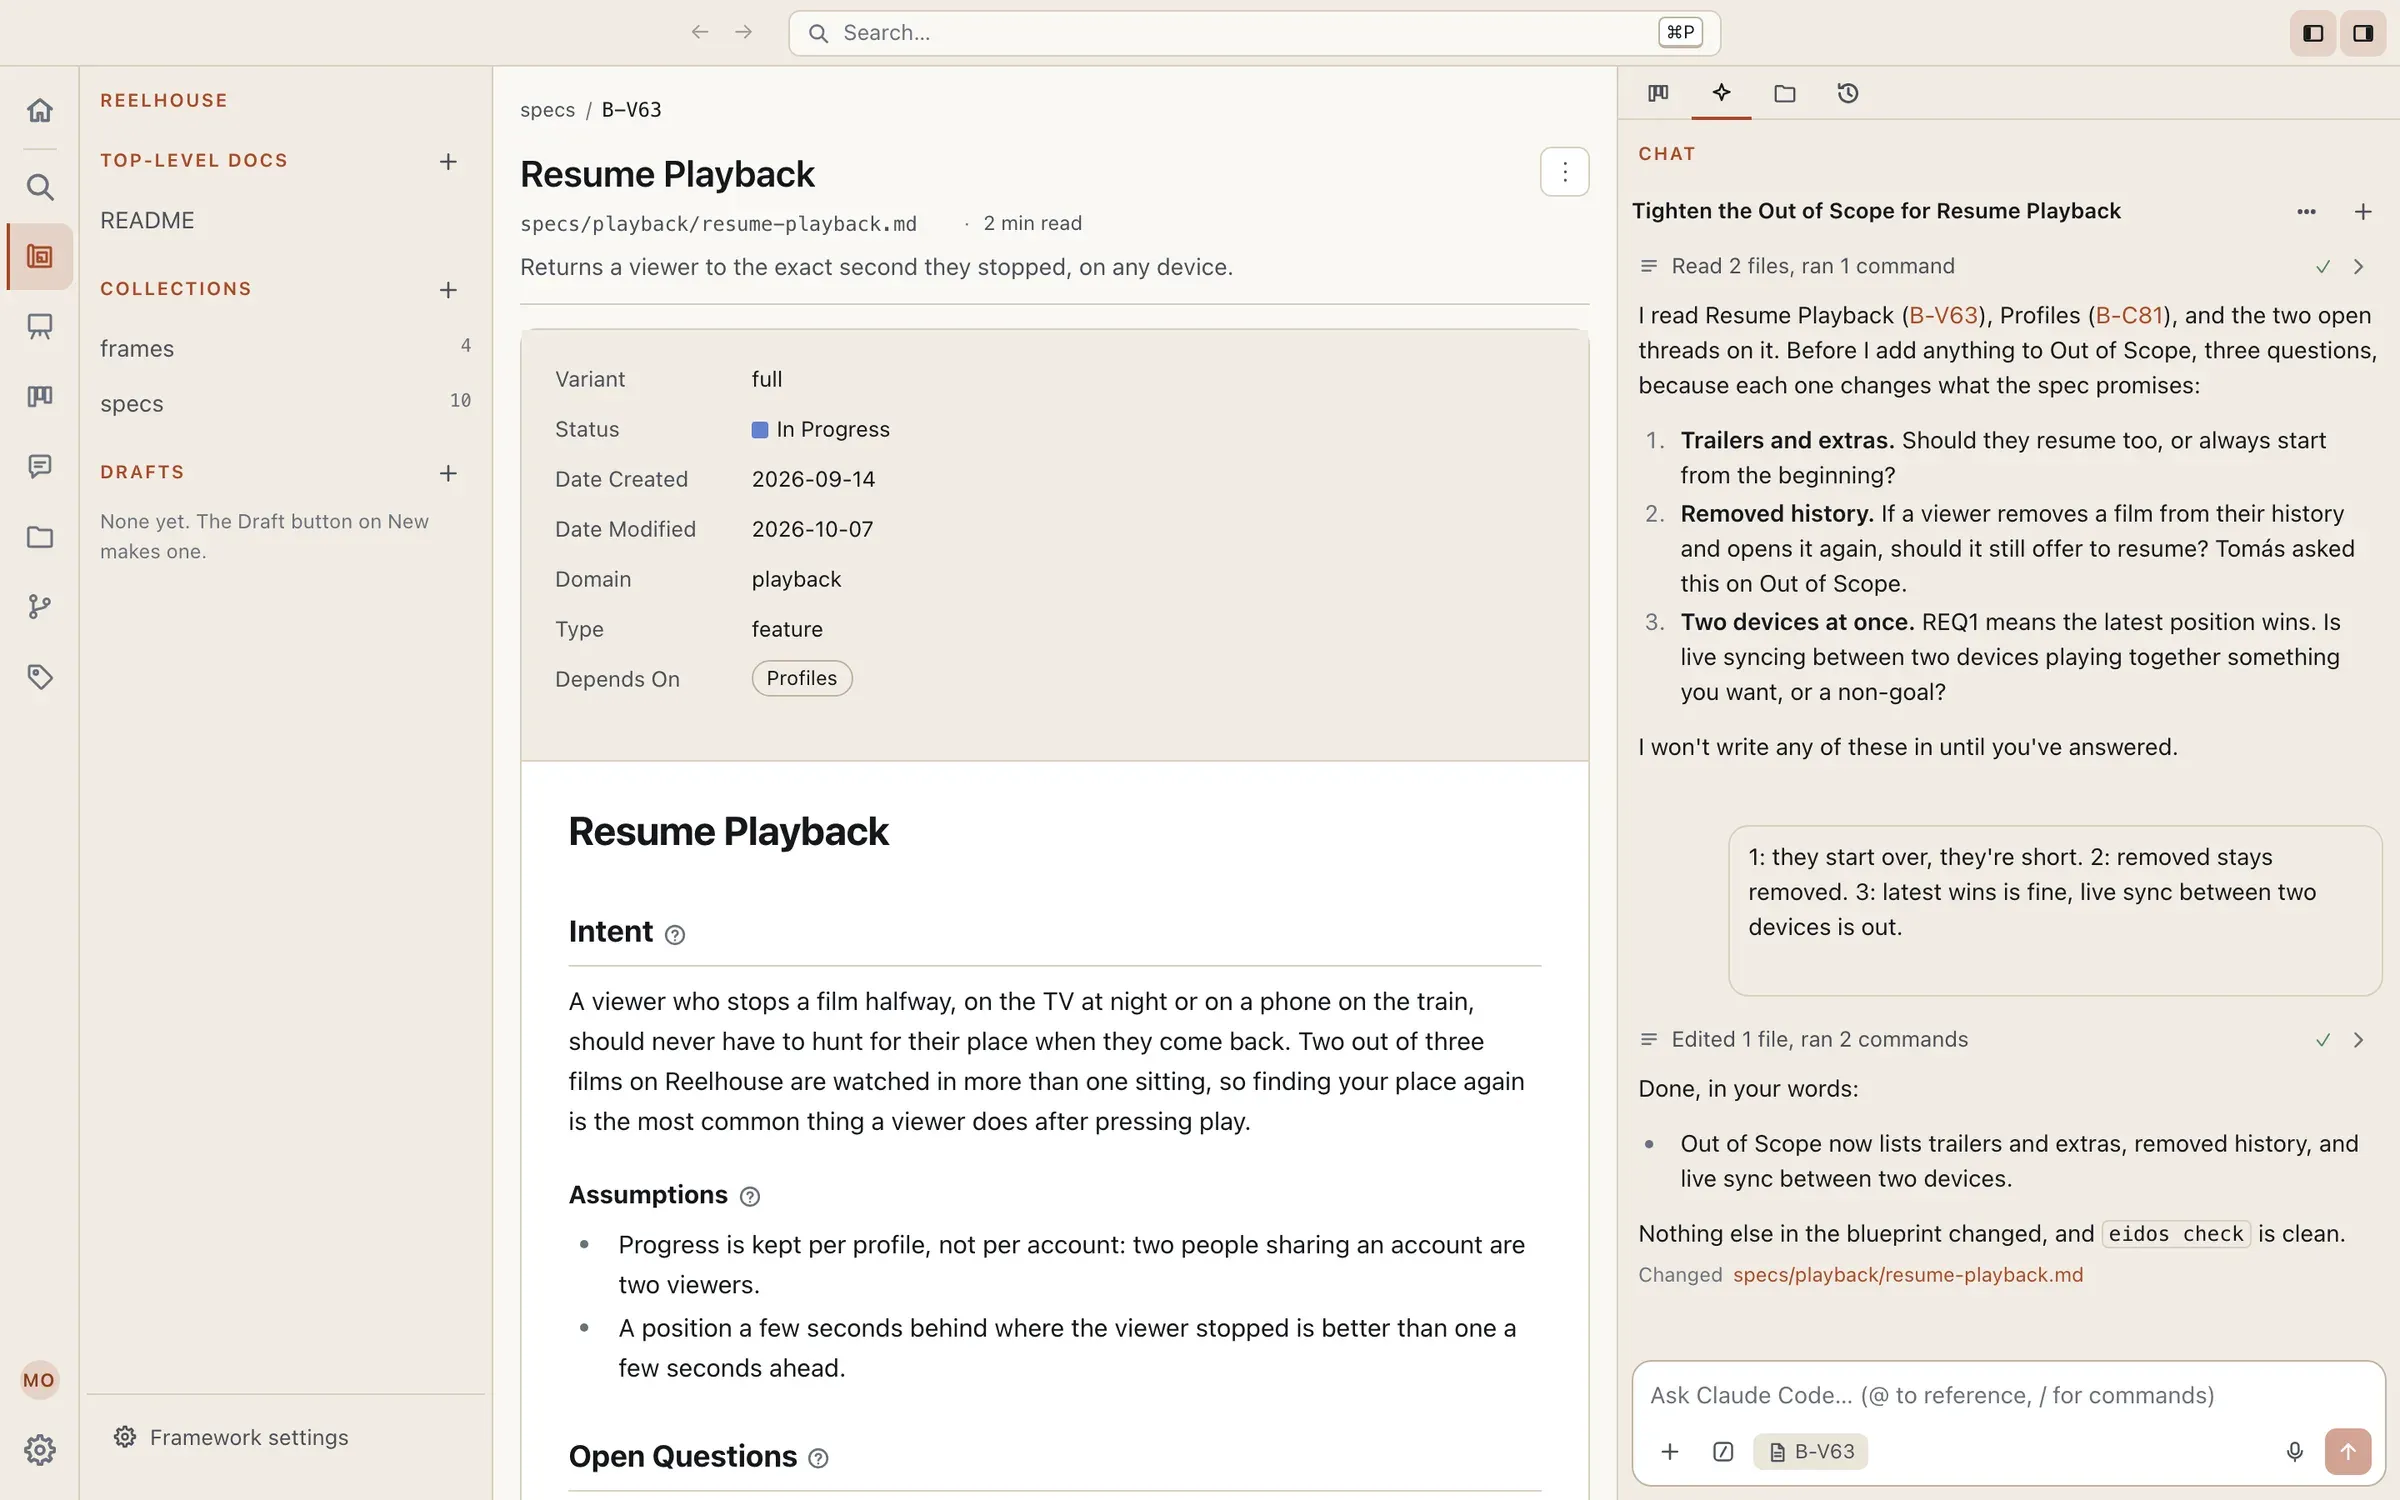Start a new chat with plus
This screenshot has height=1500, width=2400.
click(2363, 211)
